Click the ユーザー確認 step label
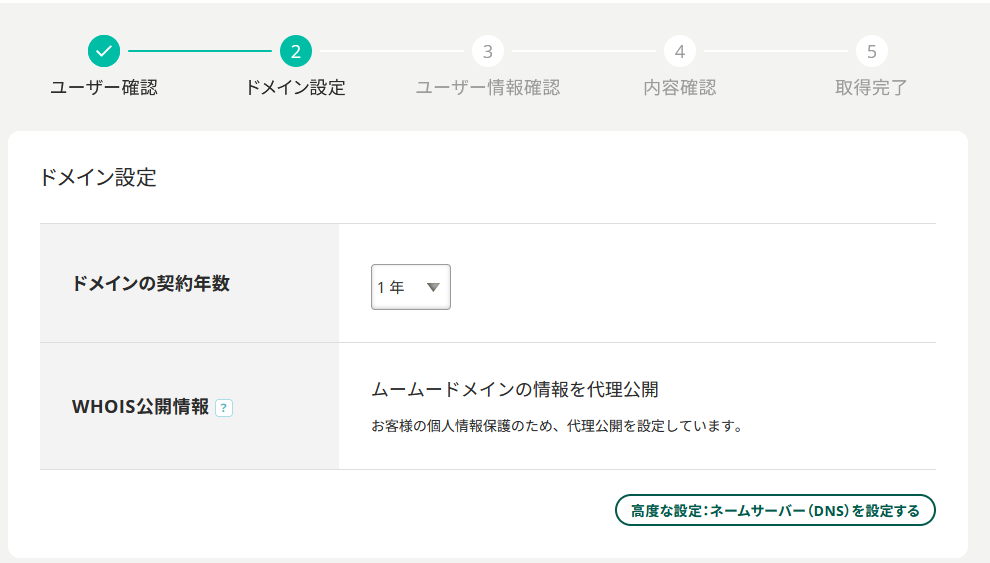This screenshot has width=990, height=563. point(104,87)
